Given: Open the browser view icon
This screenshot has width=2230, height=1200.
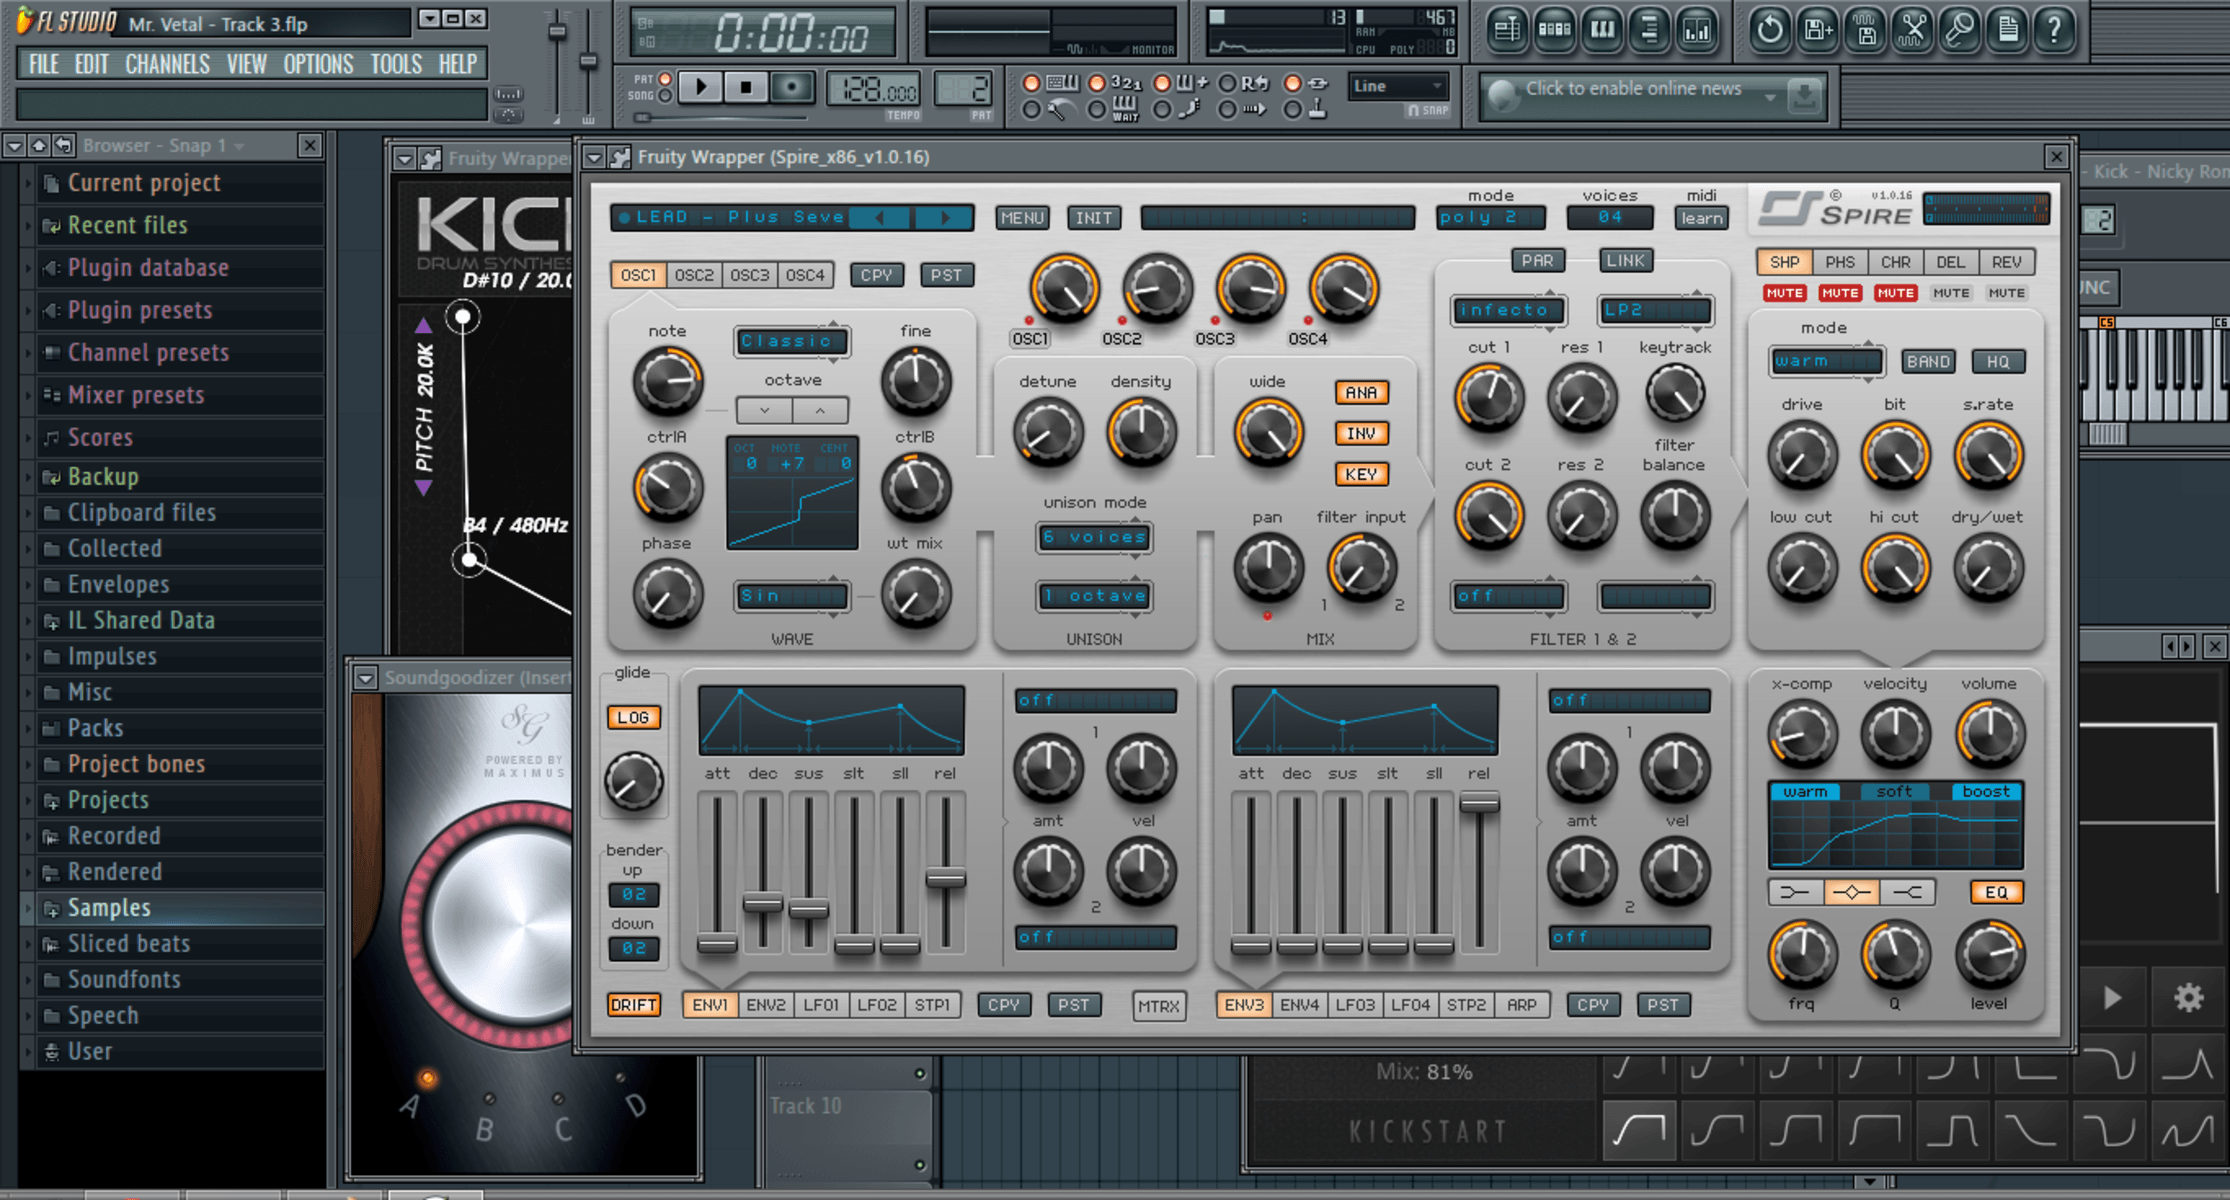Looking at the screenshot, I should (1650, 30).
